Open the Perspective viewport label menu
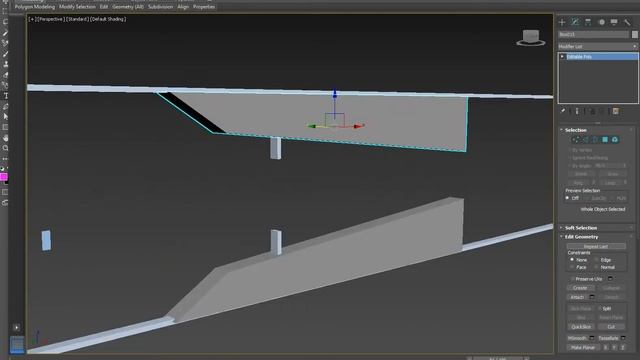Screen dimensions: 640x360 pyautogui.click(x=50, y=19)
